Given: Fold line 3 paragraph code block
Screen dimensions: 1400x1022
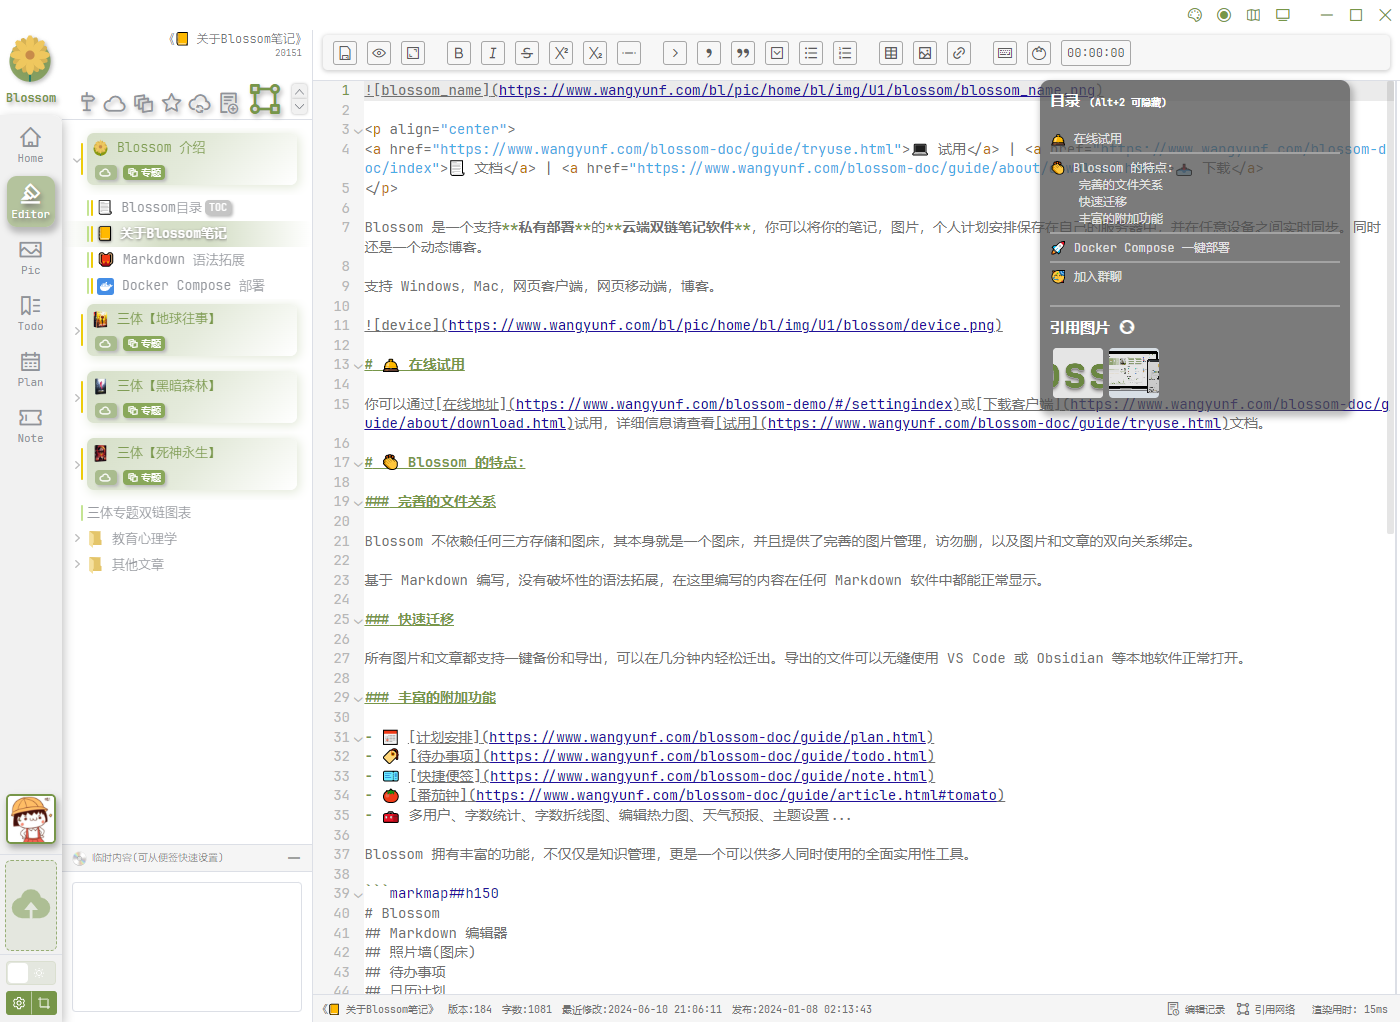Looking at the screenshot, I should pyautogui.click(x=358, y=130).
